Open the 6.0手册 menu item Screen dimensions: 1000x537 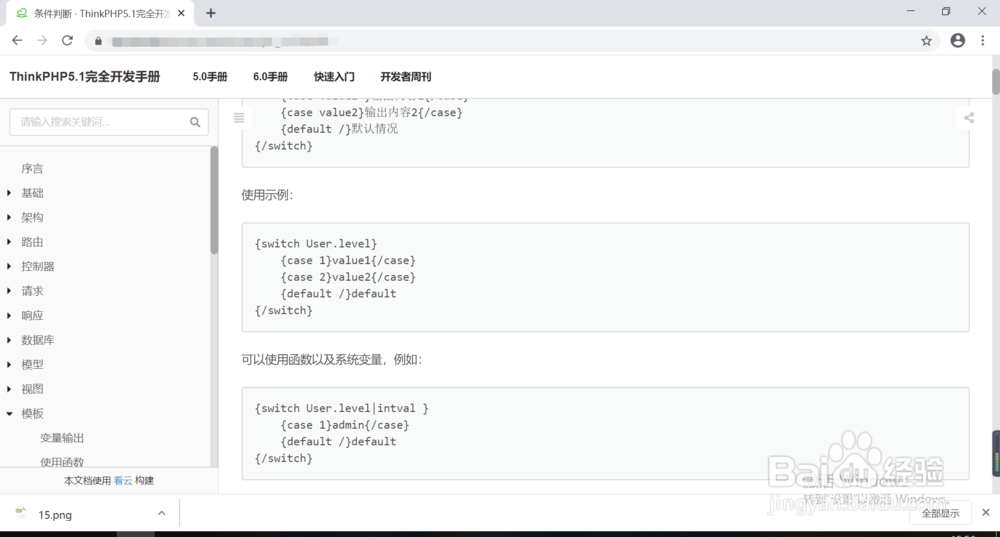pyautogui.click(x=270, y=77)
